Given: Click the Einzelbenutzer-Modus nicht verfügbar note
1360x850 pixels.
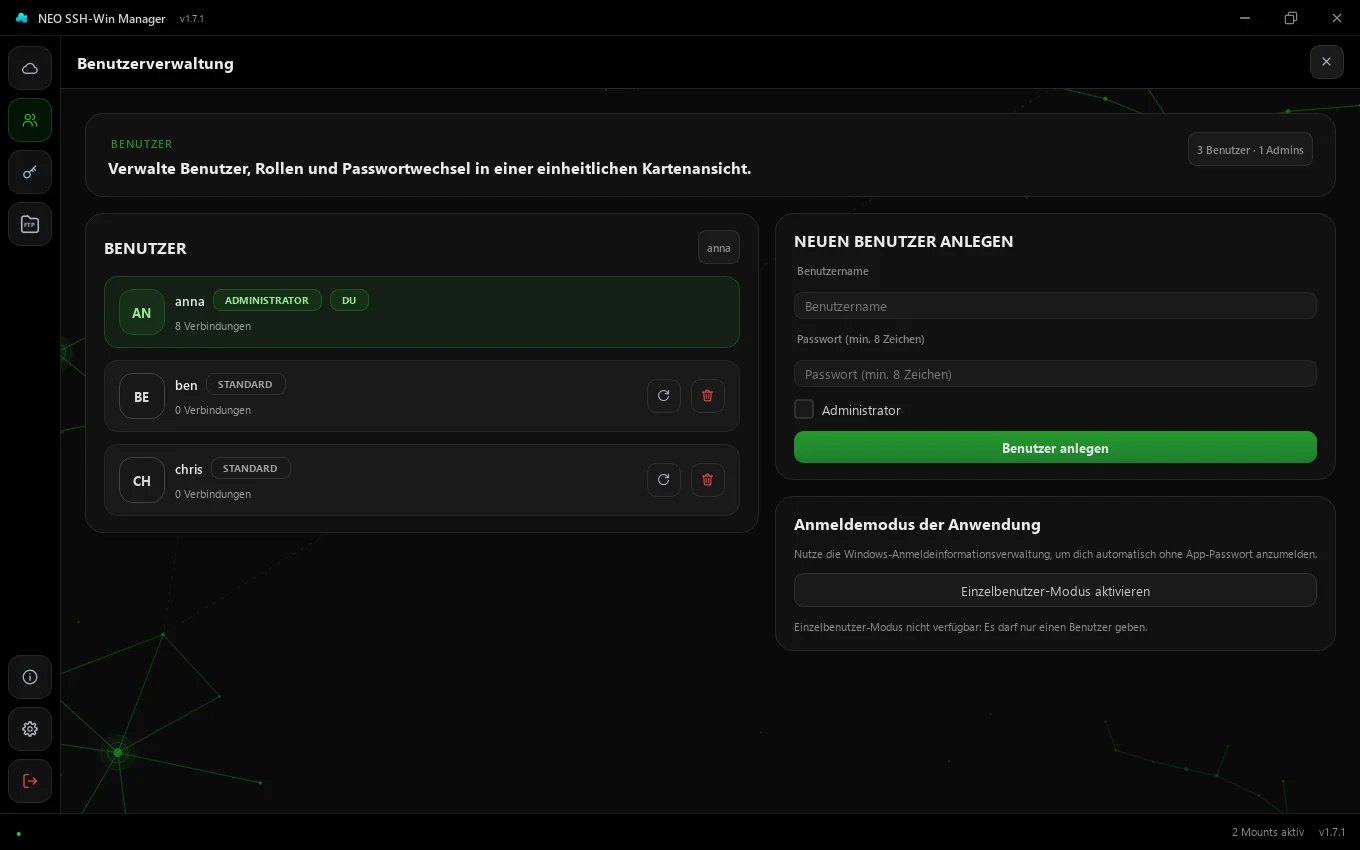Looking at the screenshot, I should pyautogui.click(x=970, y=627).
